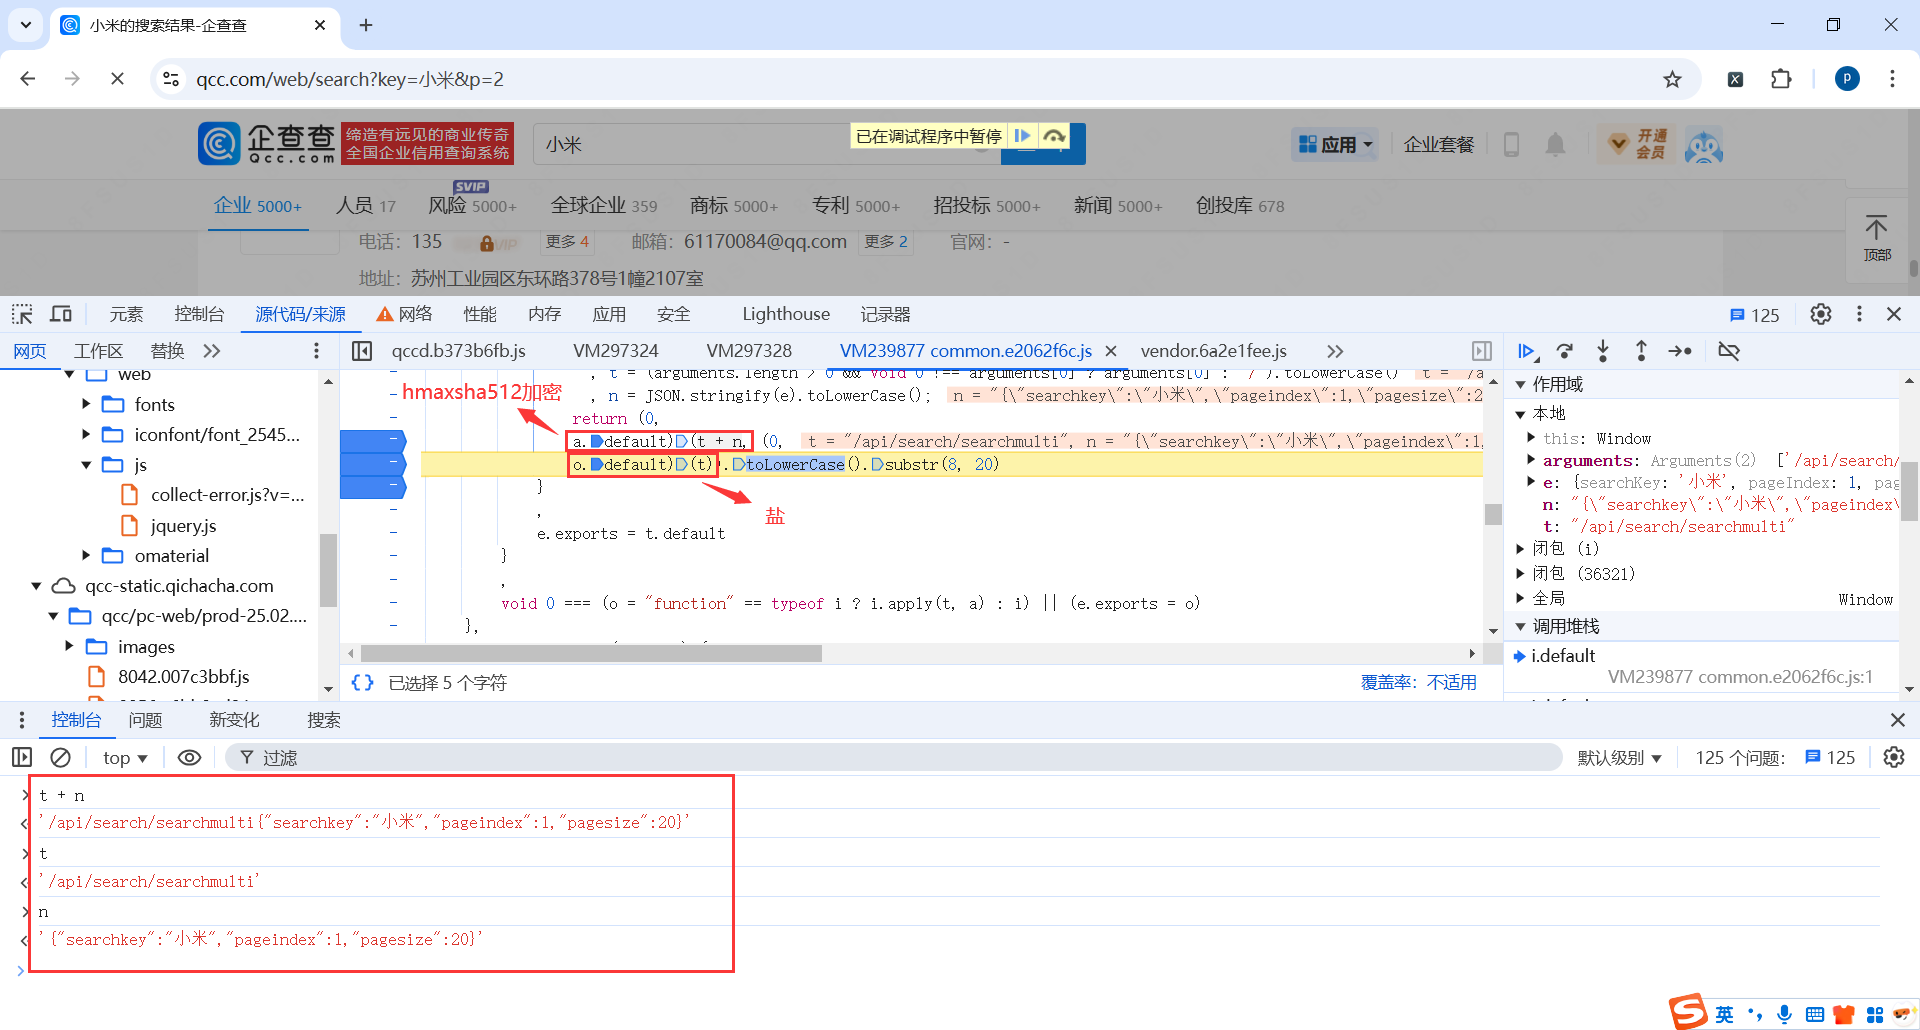
Task: Open the Lighthouse tab
Action: pyautogui.click(x=786, y=314)
